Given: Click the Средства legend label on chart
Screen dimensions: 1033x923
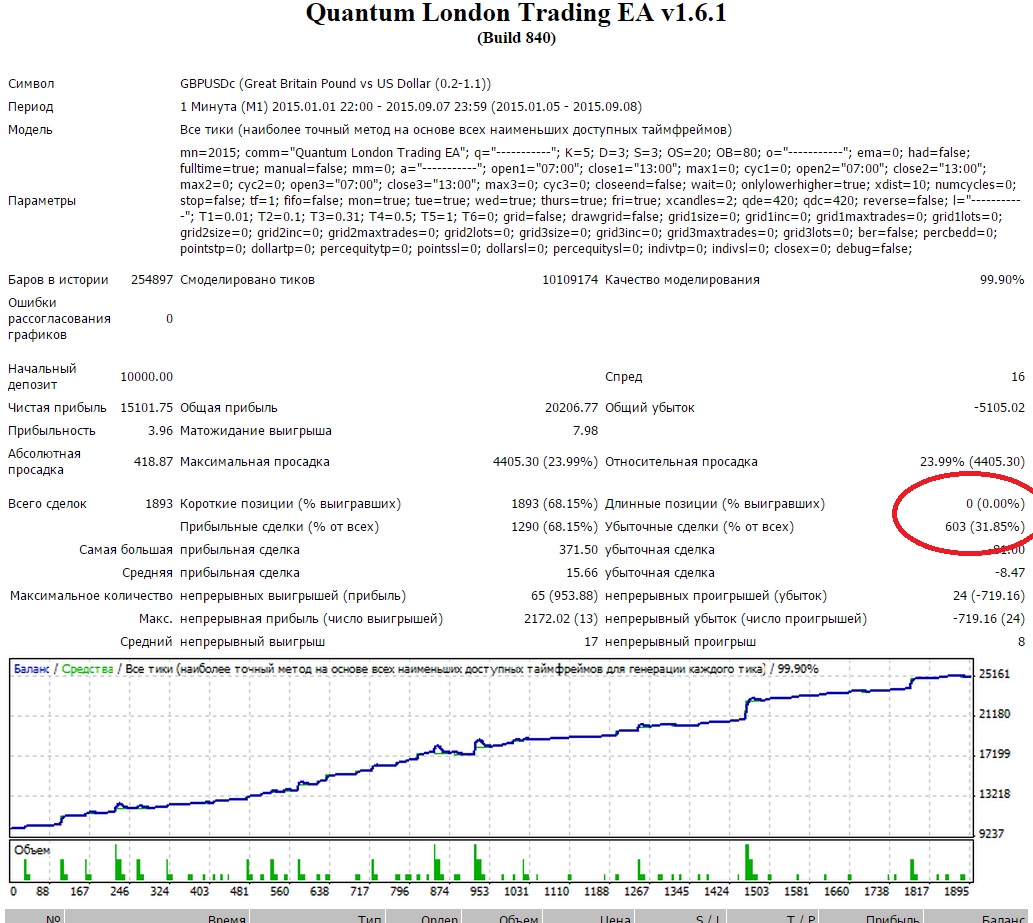Looking at the screenshot, I should [88, 669].
